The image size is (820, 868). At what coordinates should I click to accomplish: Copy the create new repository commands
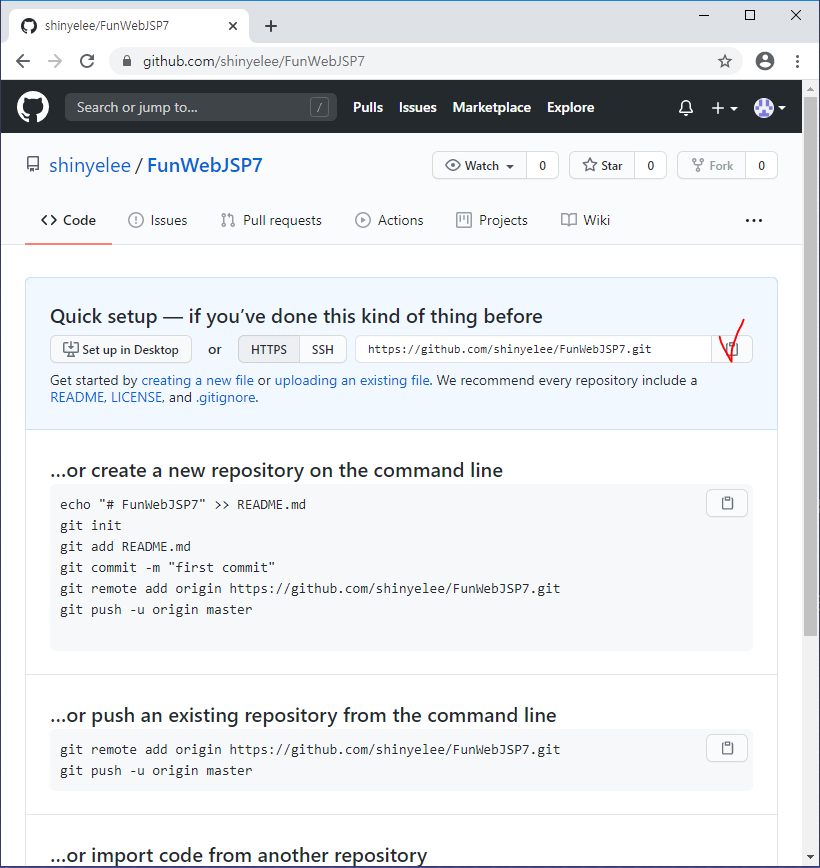[x=727, y=503]
